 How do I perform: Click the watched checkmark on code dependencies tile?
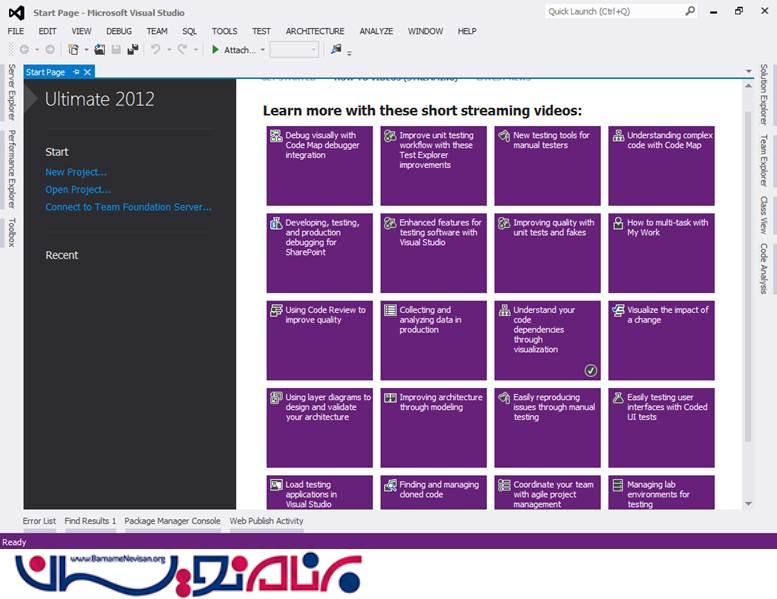591,370
